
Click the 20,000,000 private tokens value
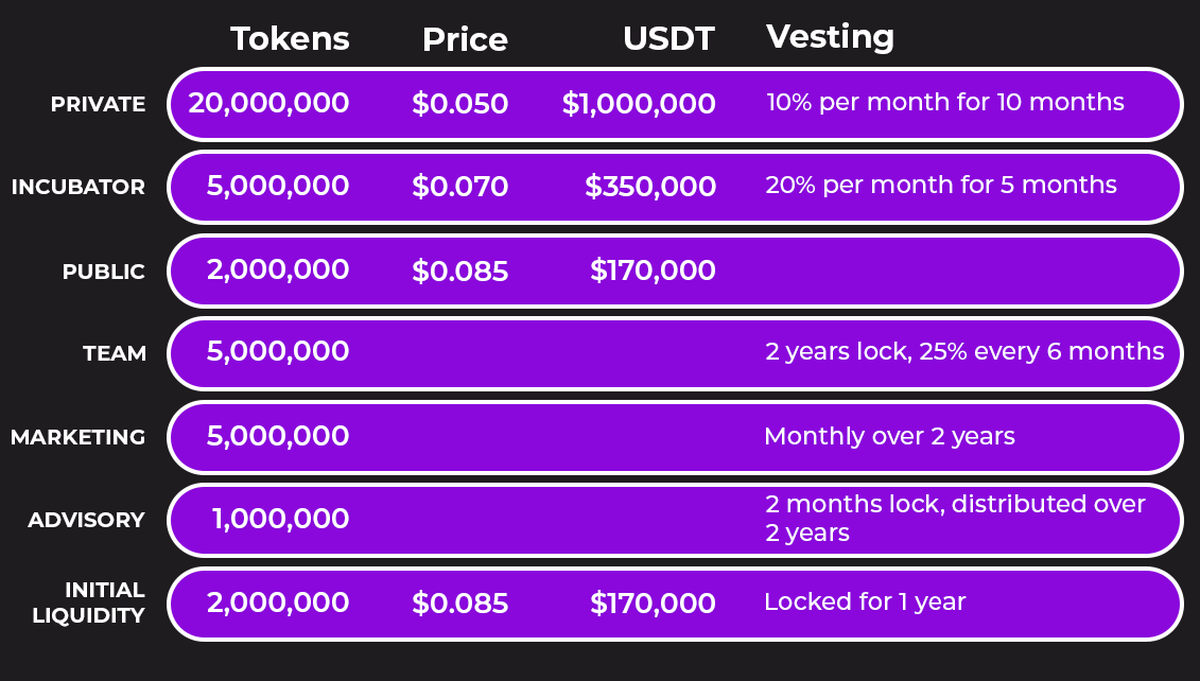268,103
